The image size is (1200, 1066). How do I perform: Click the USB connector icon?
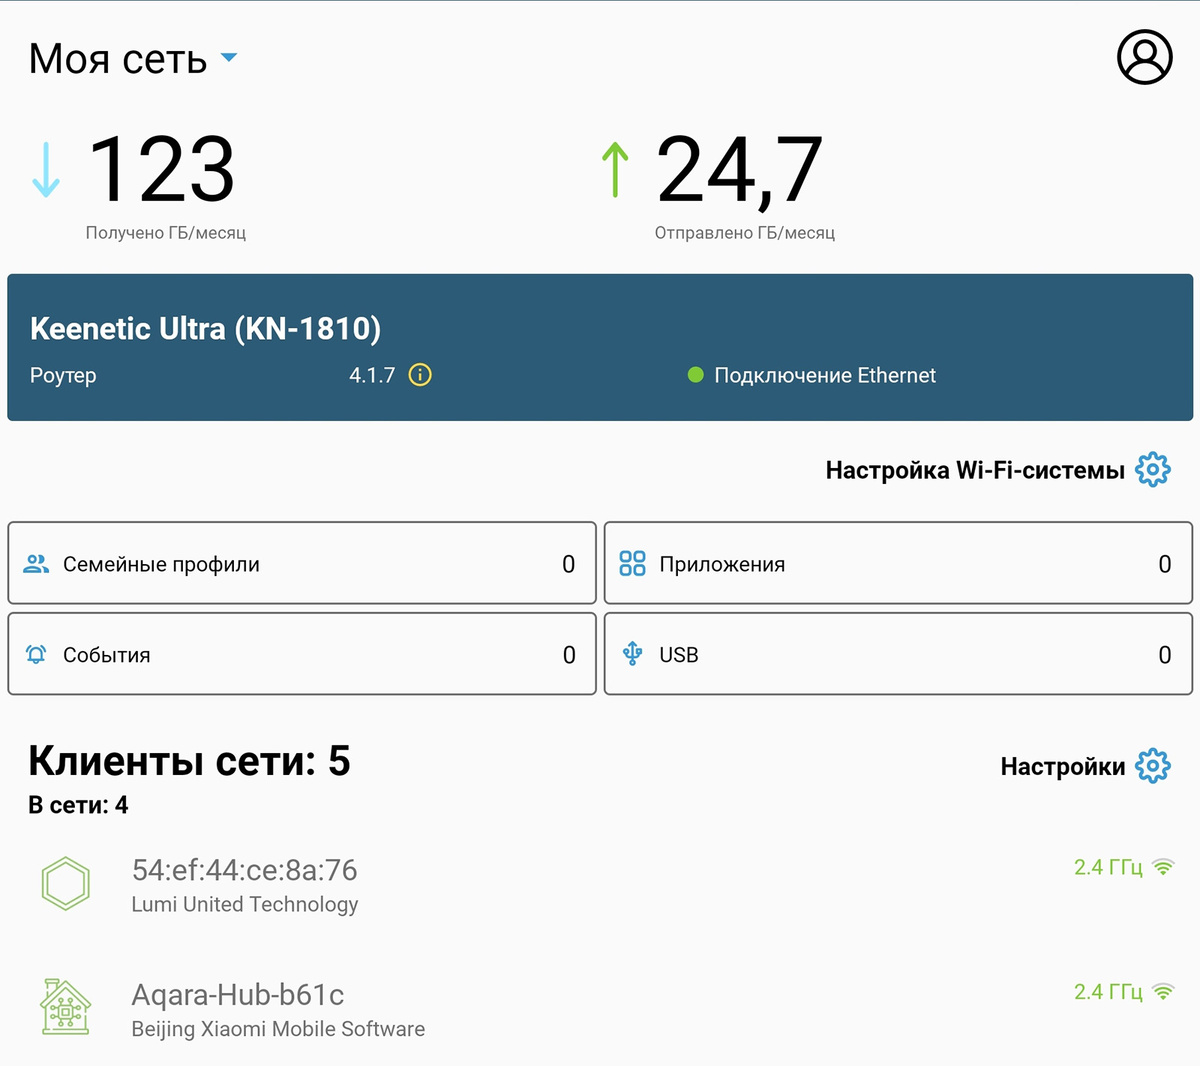[x=632, y=654]
